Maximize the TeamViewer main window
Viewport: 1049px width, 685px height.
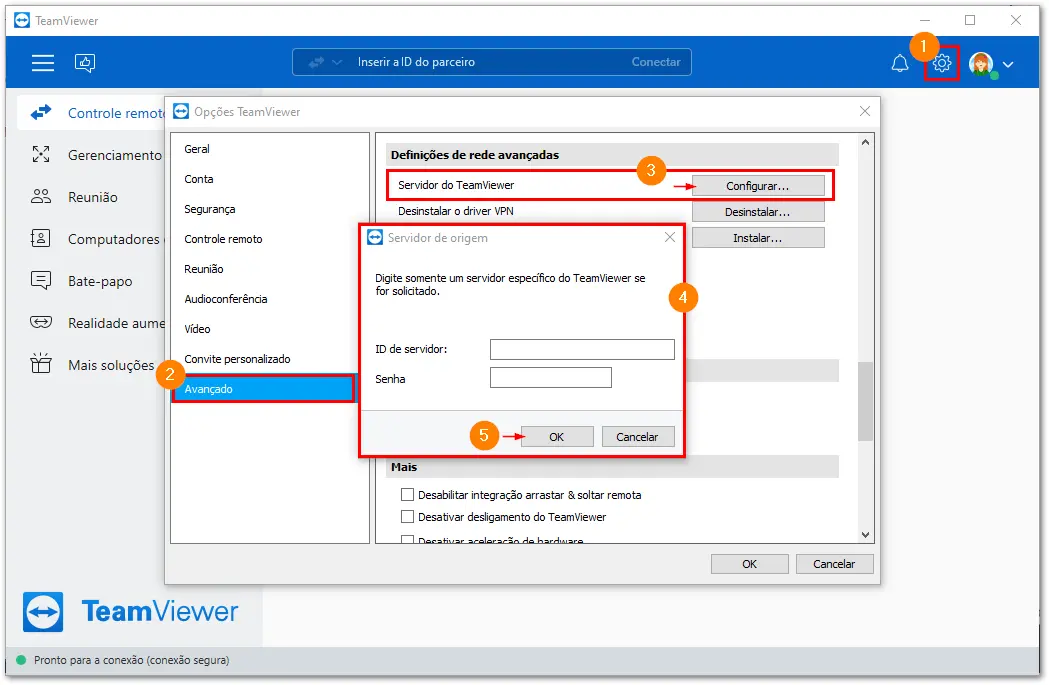pos(970,21)
